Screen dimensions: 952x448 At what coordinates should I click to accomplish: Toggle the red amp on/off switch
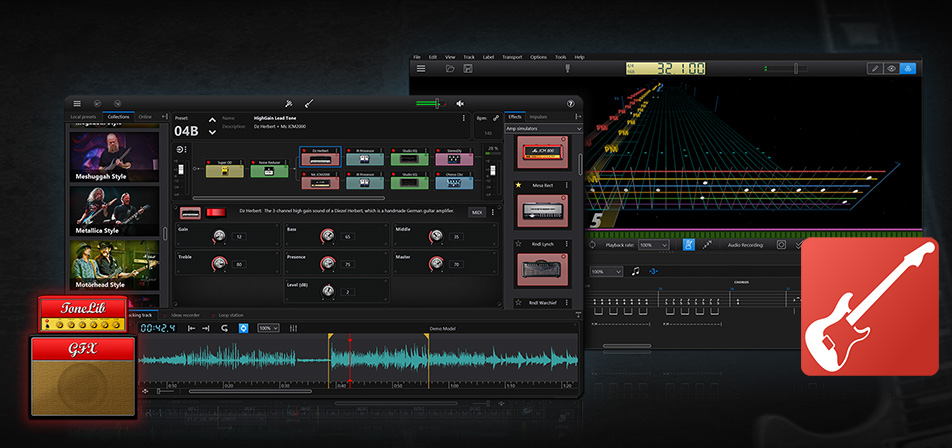[215, 212]
